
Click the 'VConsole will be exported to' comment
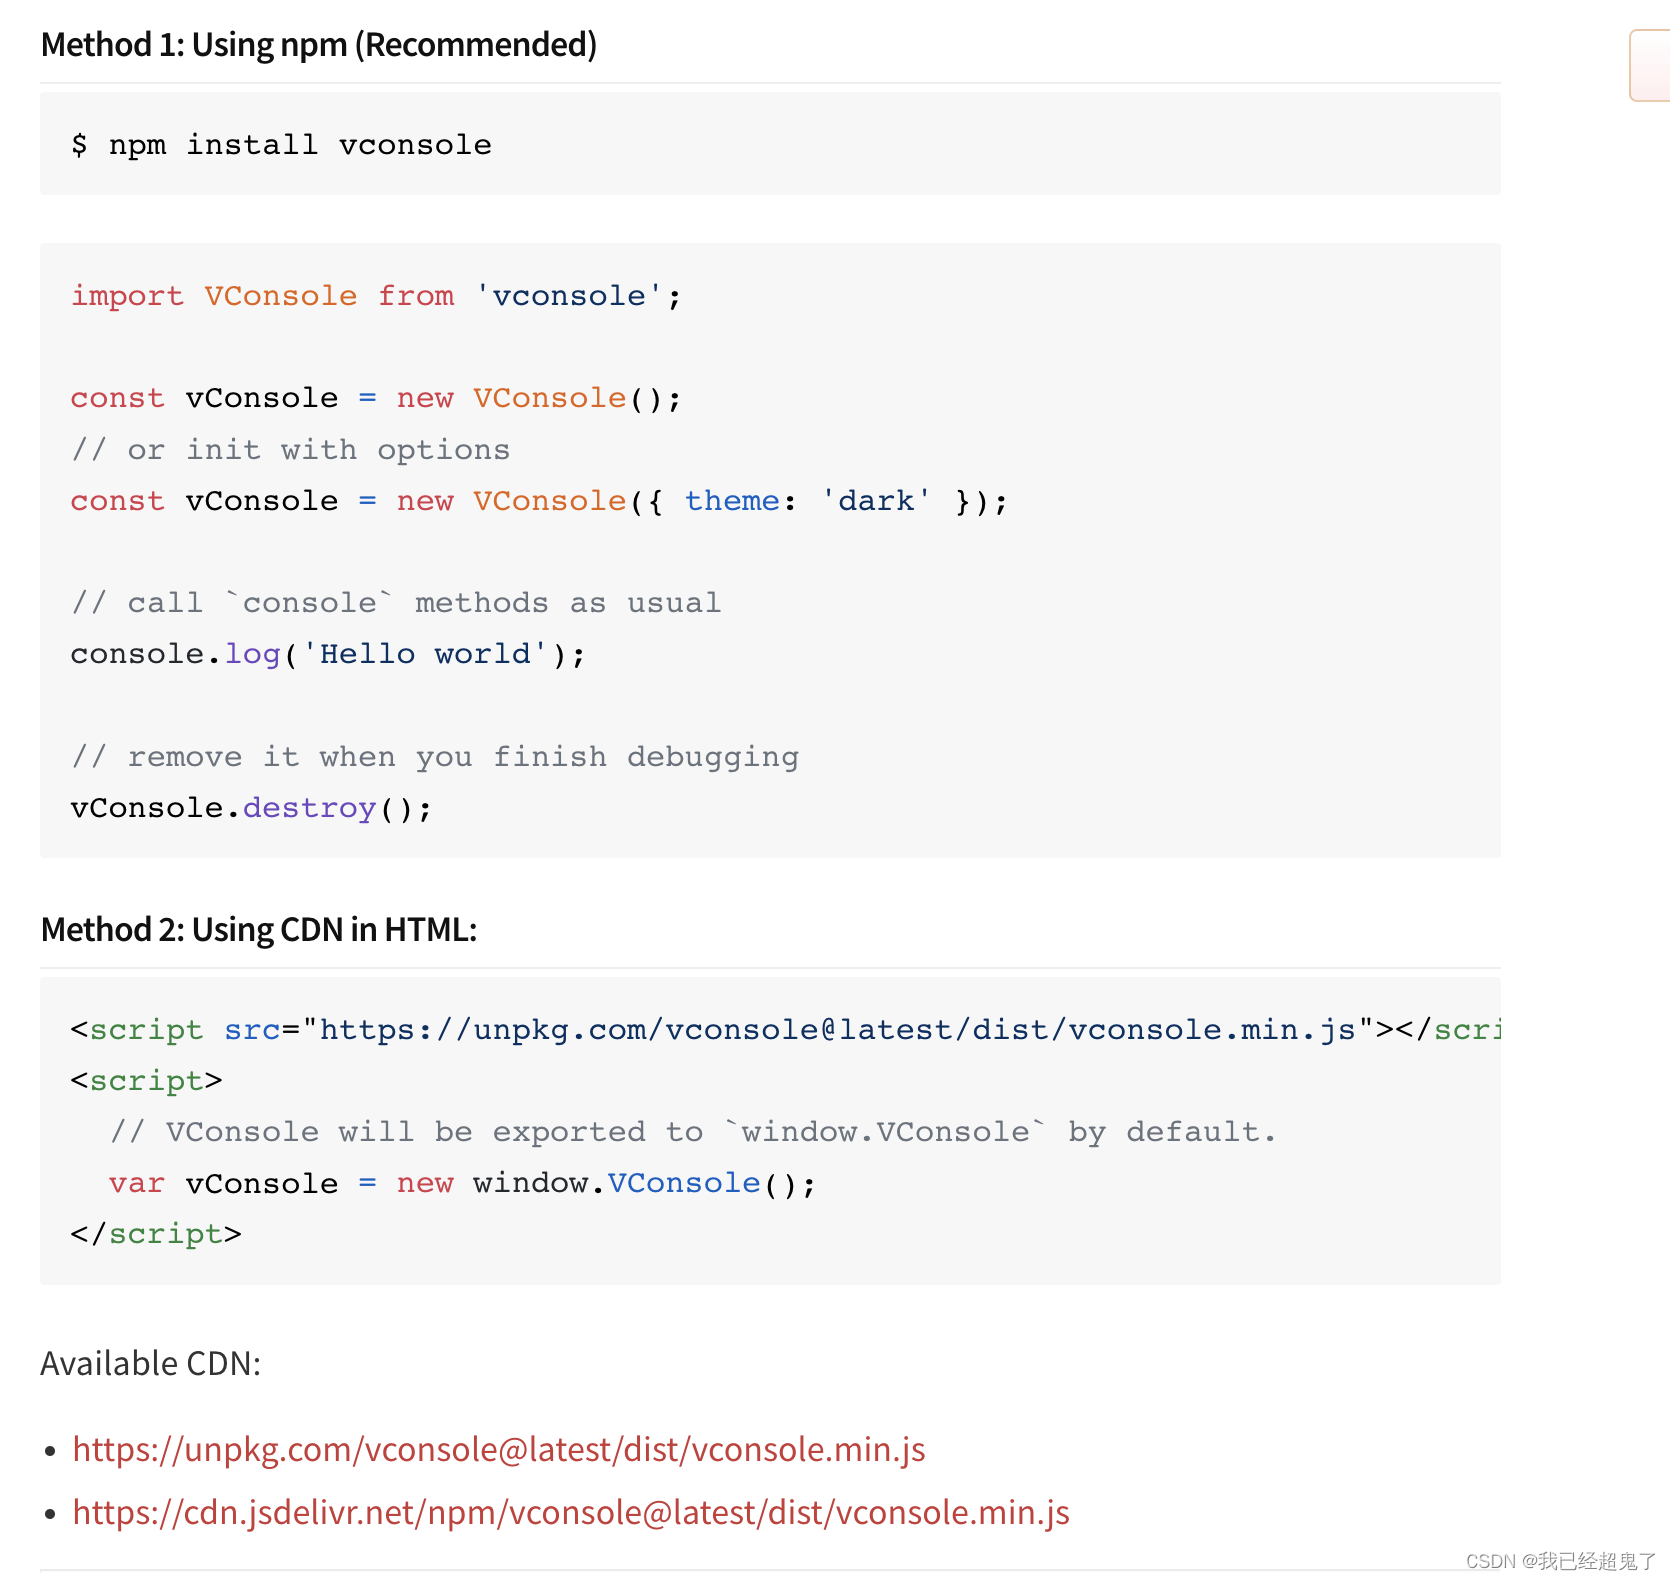(x=693, y=1132)
